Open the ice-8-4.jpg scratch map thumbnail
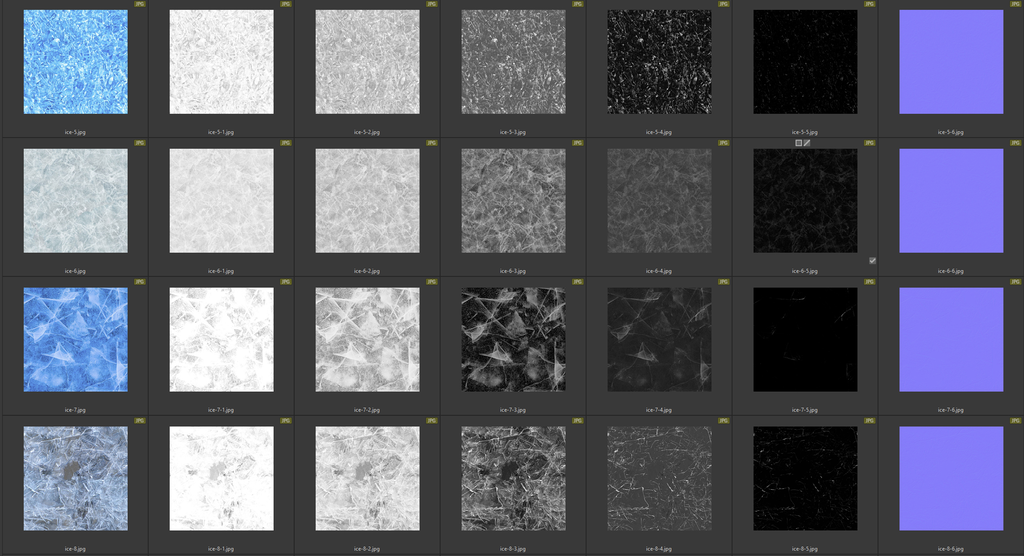 point(659,479)
